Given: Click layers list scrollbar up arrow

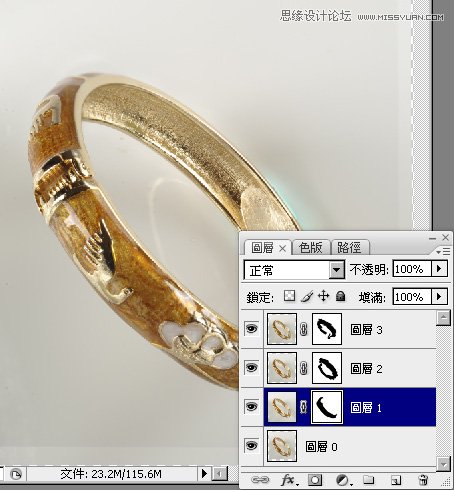Looking at the screenshot, I should (443, 318).
